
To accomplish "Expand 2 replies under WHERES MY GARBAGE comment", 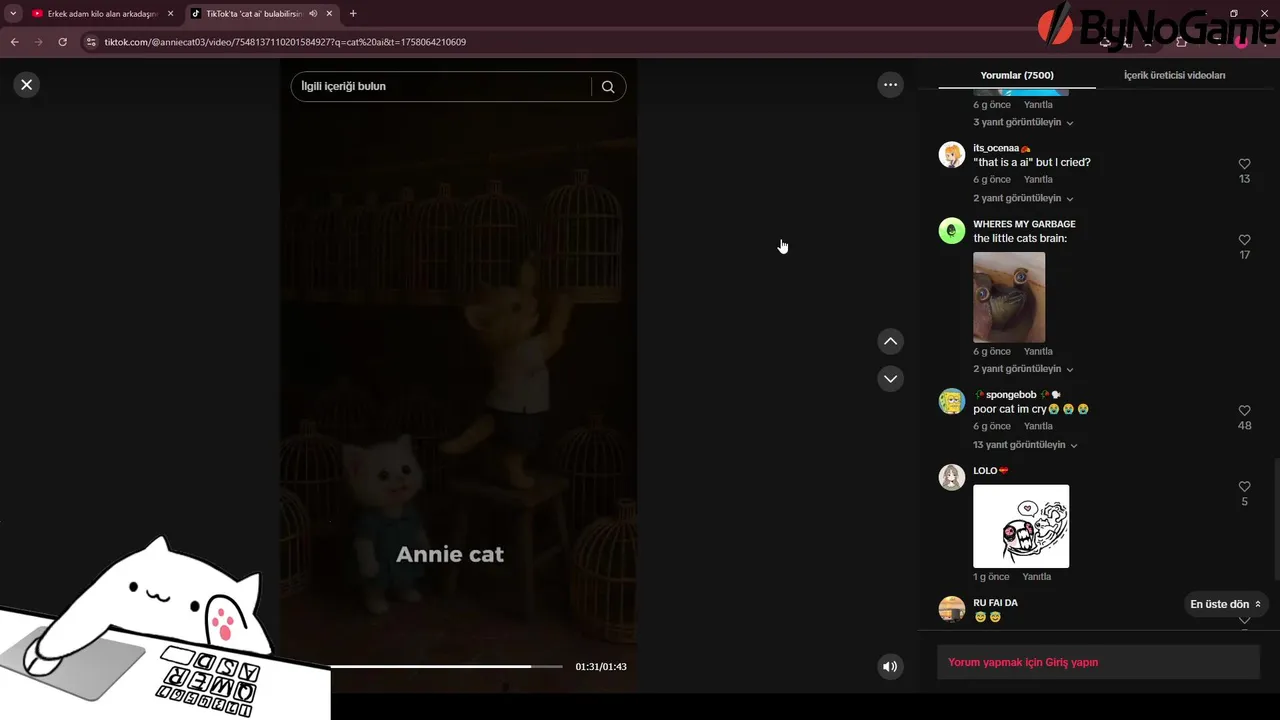I will (x=1023, y=369).
